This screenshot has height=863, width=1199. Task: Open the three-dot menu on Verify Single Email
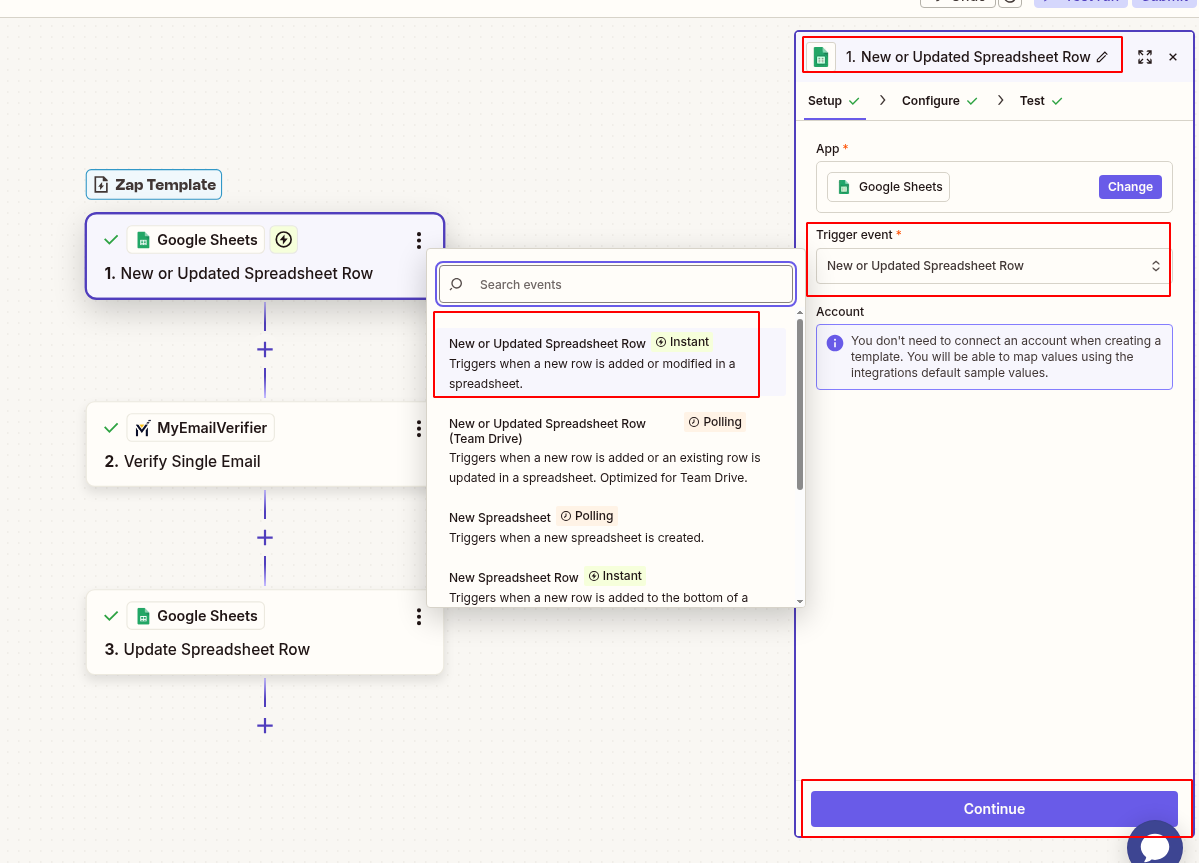pos(418,428)
